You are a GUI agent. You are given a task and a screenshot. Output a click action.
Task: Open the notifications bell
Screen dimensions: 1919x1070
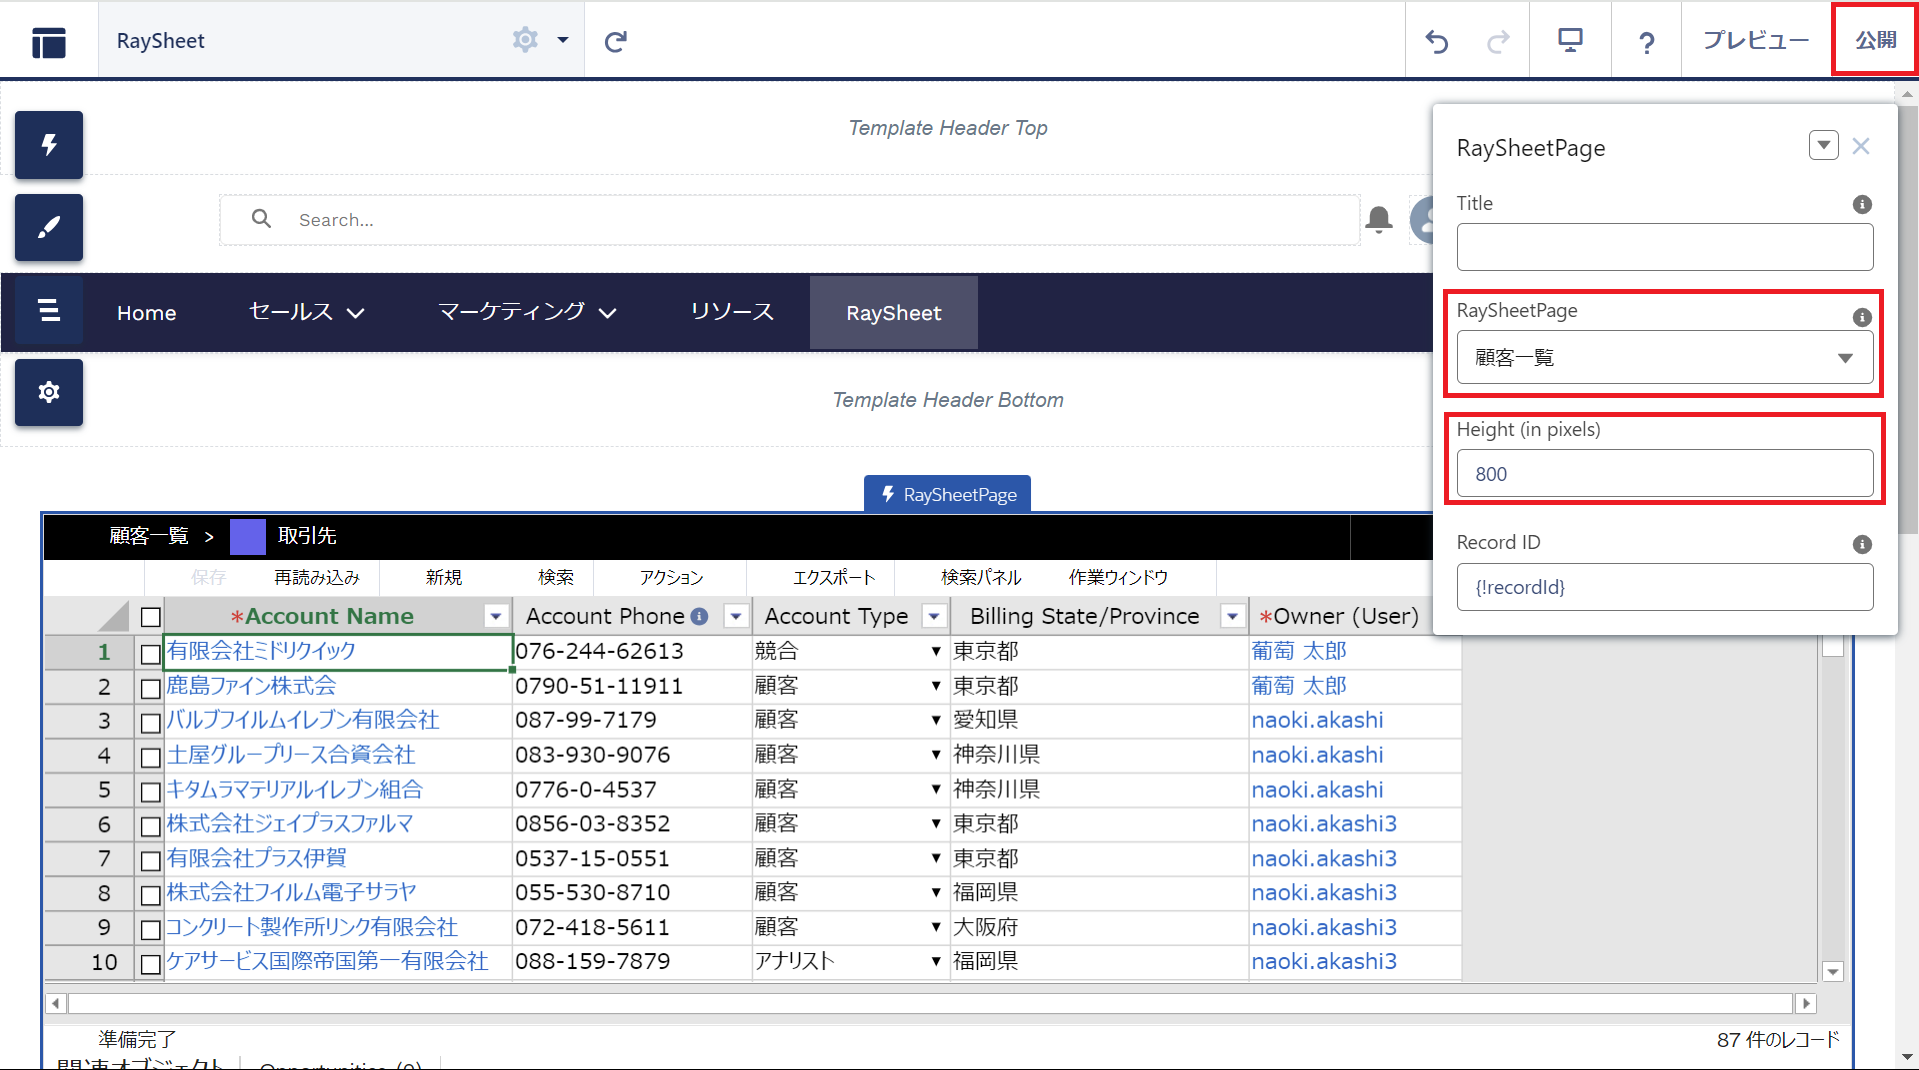coord(1379,220)
